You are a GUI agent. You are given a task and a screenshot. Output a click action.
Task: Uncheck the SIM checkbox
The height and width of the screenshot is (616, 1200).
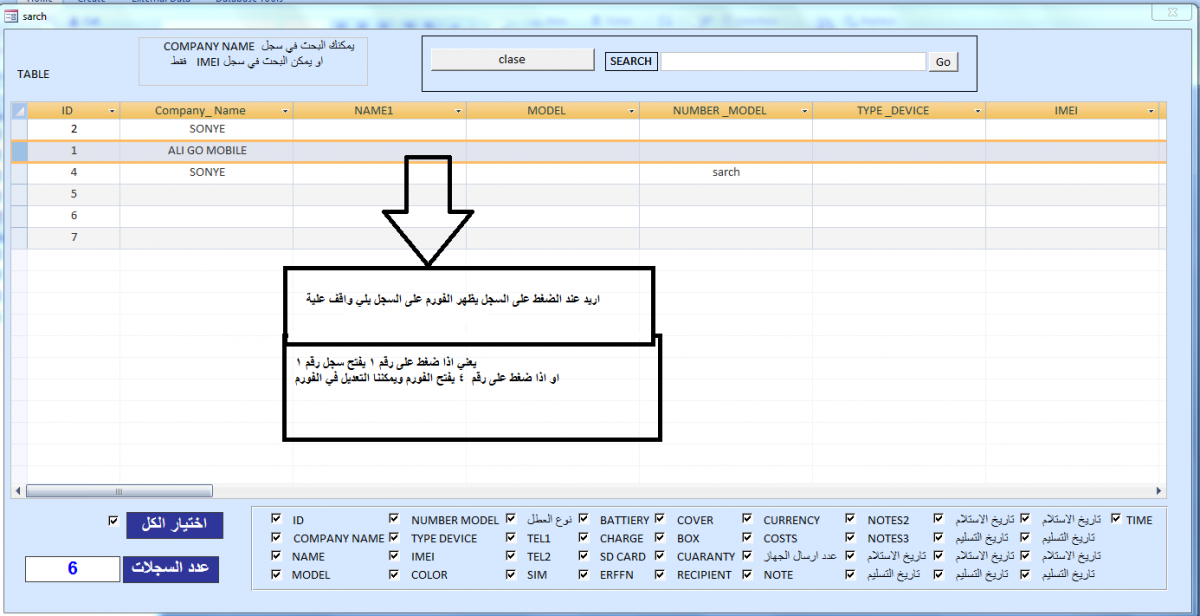(x=511, y=575)
